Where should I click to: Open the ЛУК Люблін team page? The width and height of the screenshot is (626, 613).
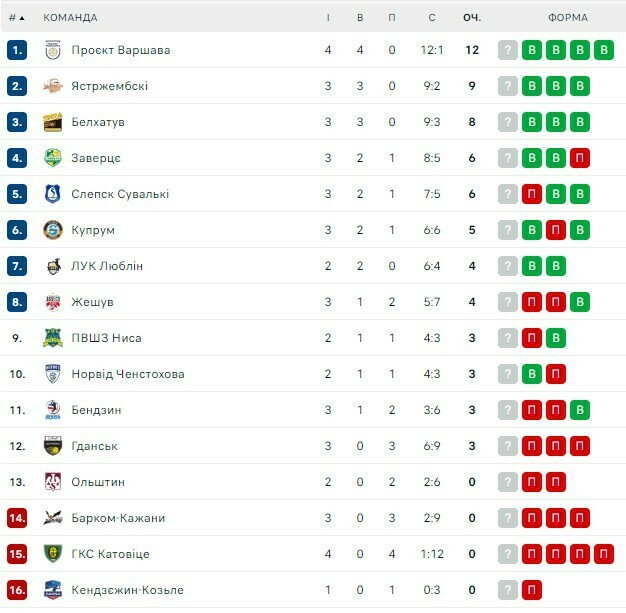(x=107, y=266)
